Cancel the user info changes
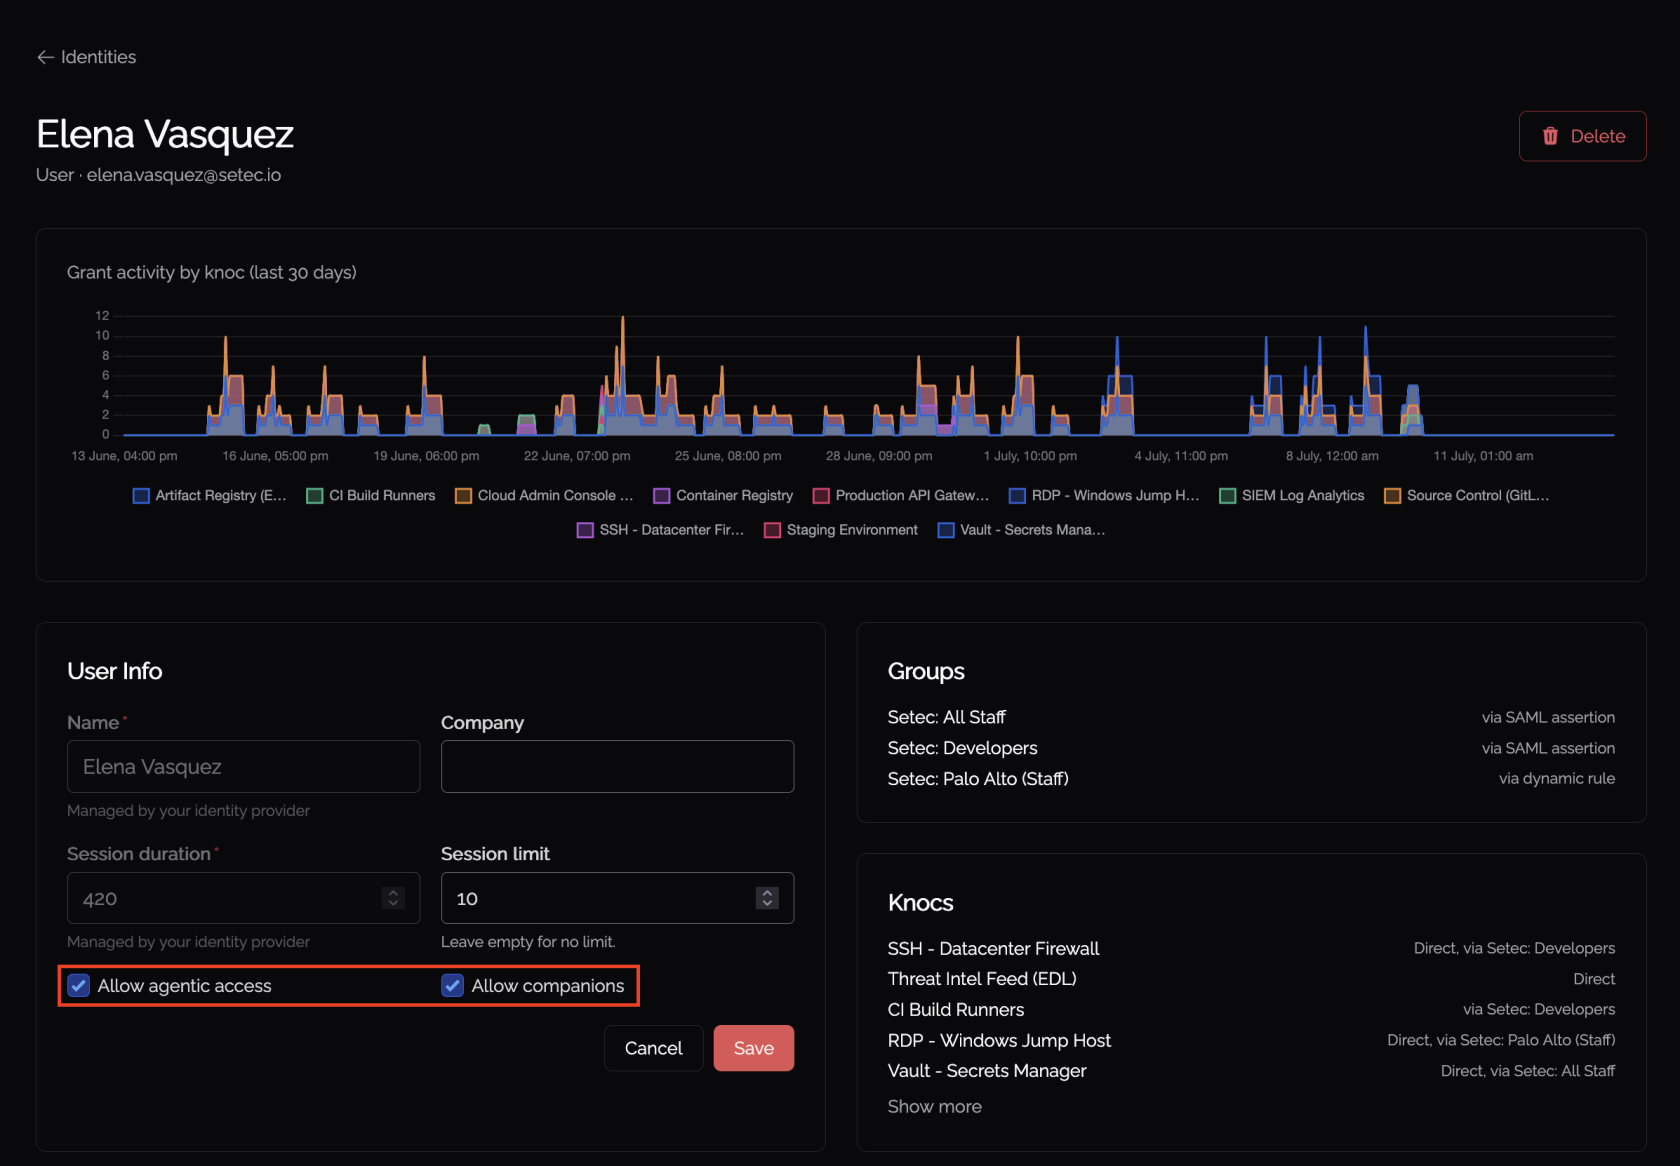Viewport: 1680px width, 1166px height. [654, 1048]
